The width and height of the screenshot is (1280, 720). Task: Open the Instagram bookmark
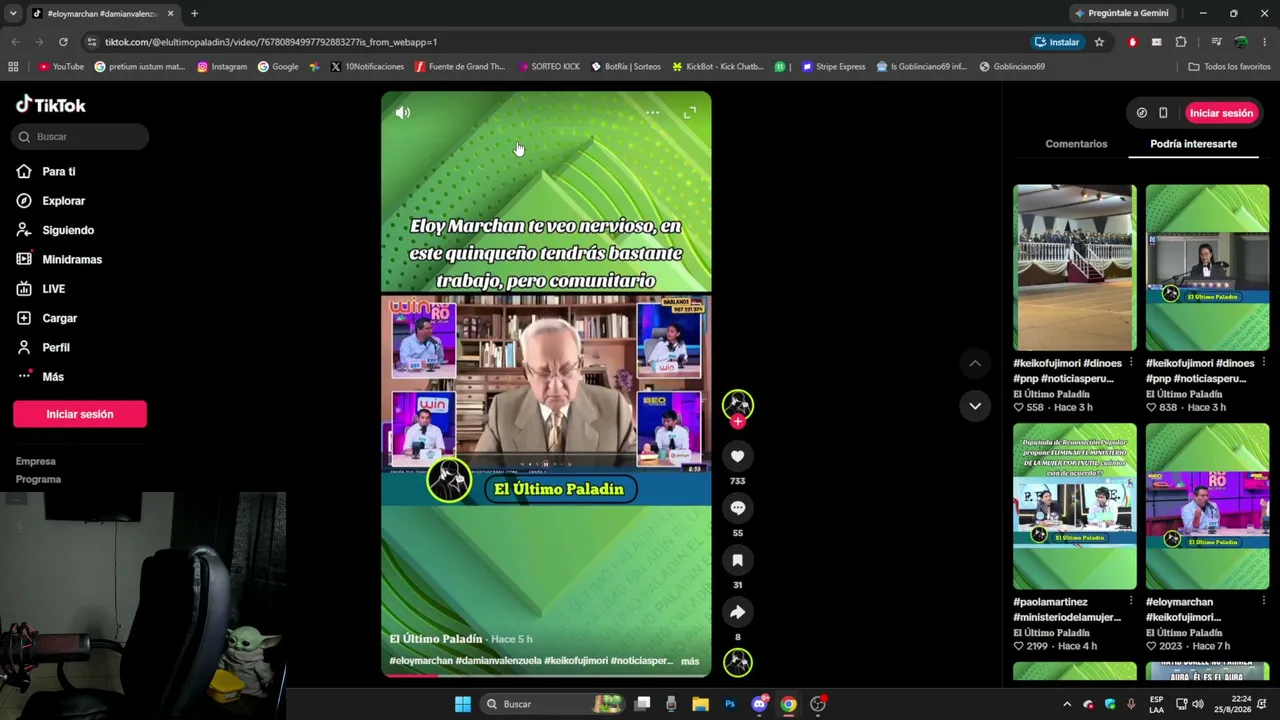222,67
